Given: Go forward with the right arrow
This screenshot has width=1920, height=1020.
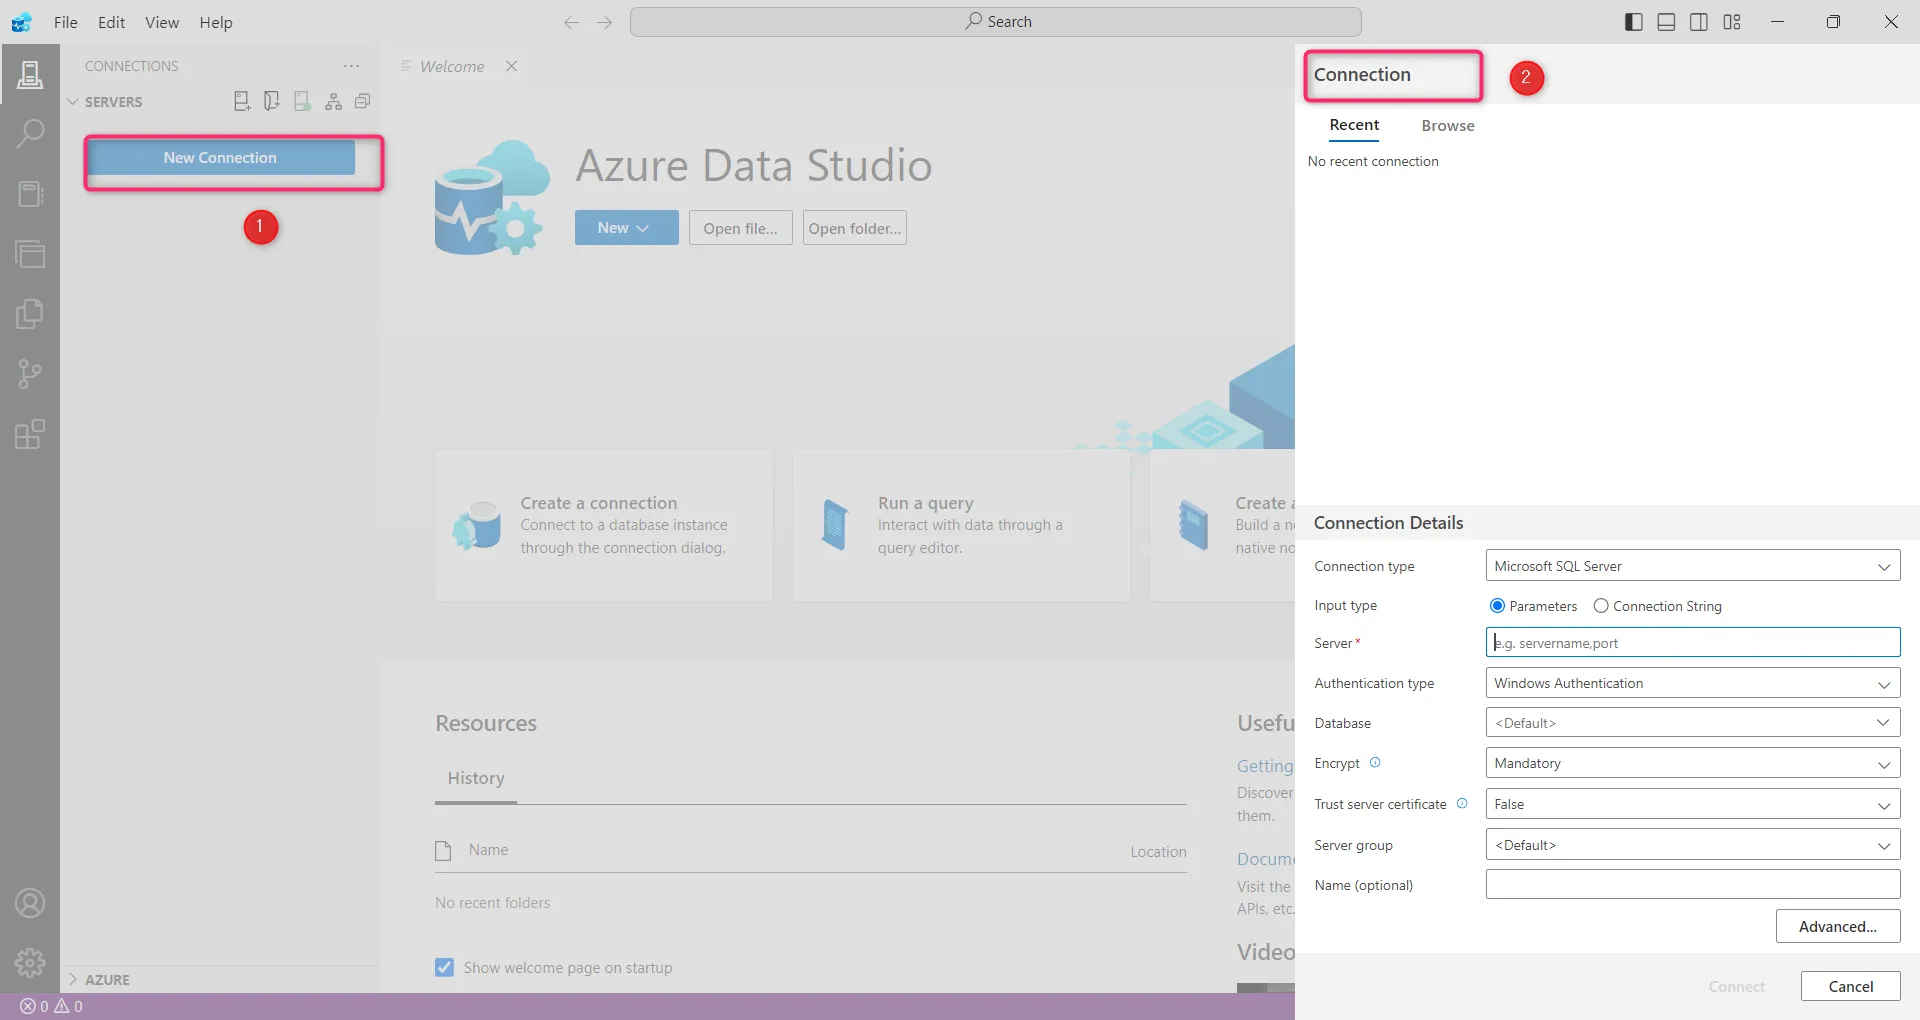Looking at the screenshot, I should click(604, 22).
